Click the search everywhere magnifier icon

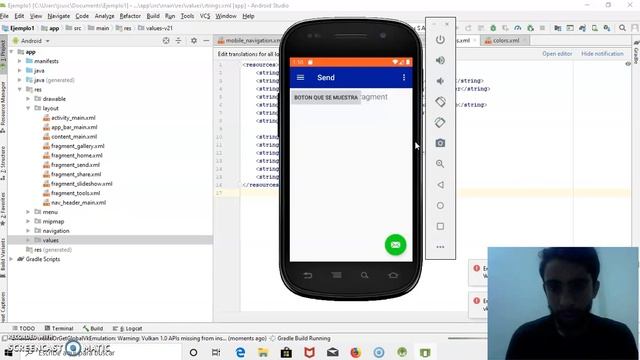pyautogui.click(x=622, y=28)
